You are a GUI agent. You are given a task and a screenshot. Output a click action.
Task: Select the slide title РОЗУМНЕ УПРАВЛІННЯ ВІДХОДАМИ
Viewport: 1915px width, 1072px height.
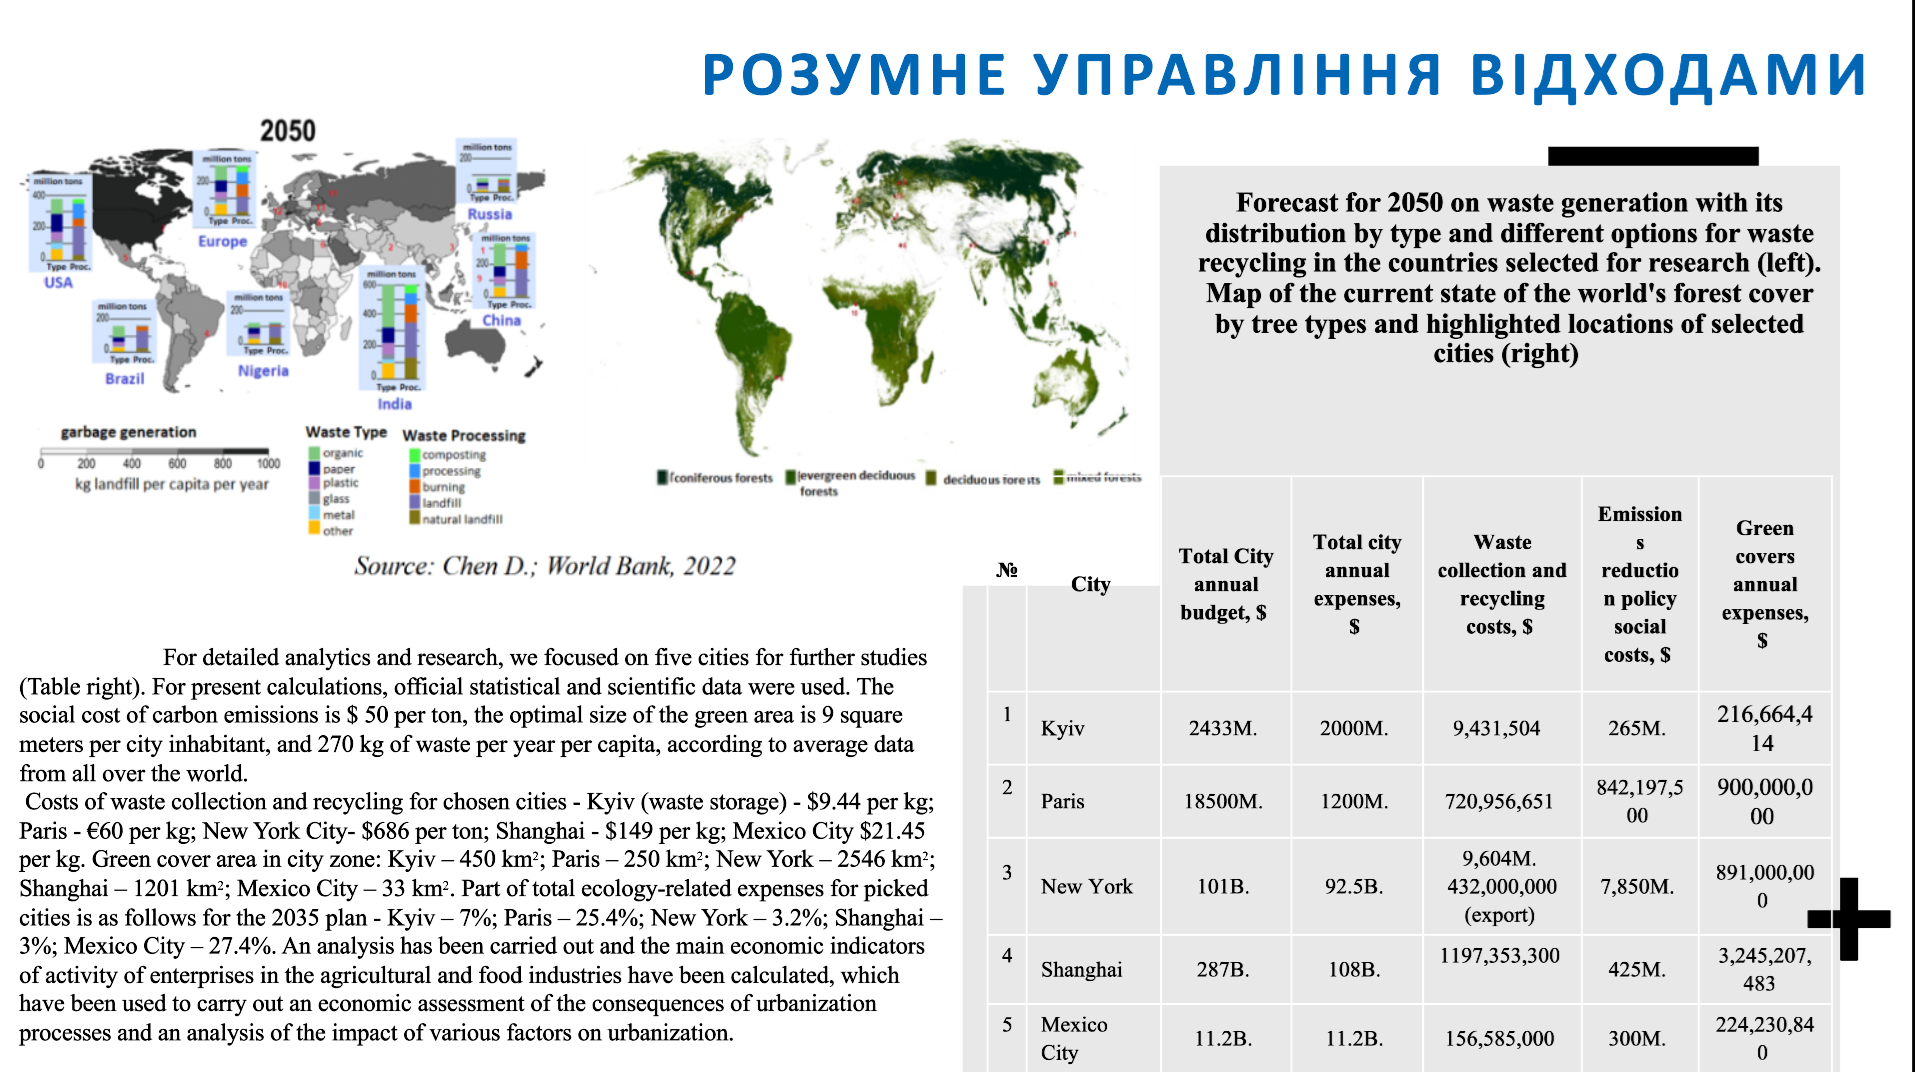(1285, 74)
